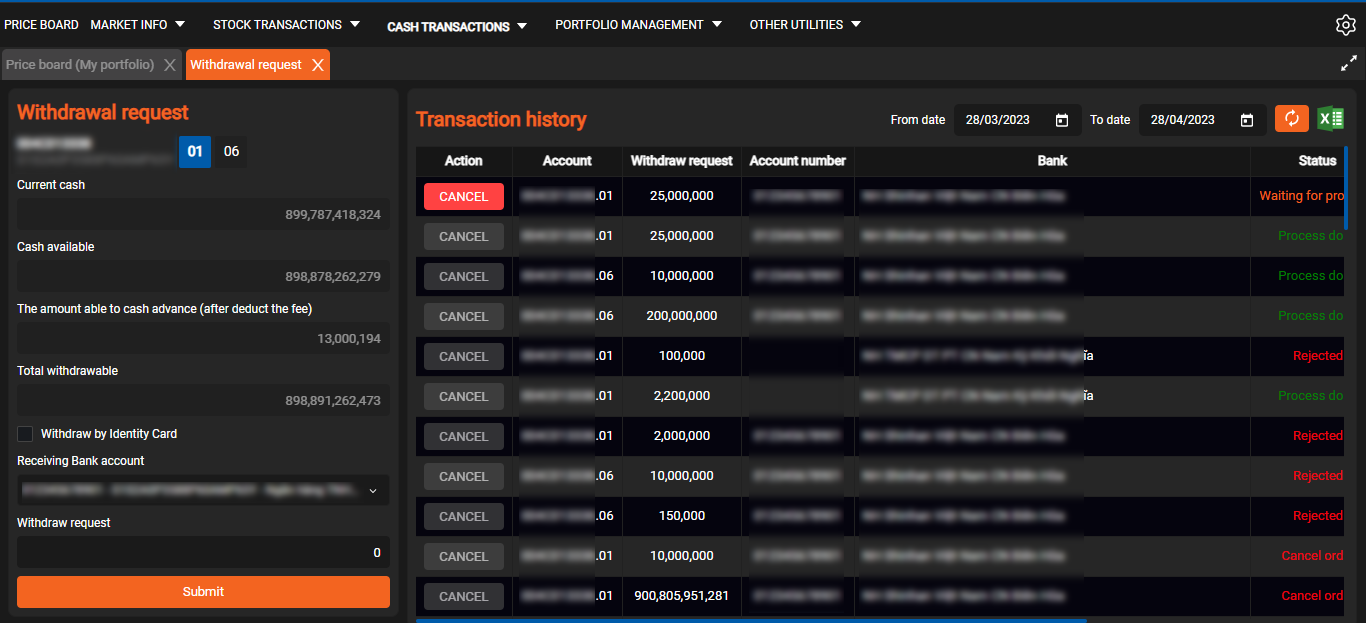Expand panel with fullscreen arrows icon

(1348, 63)
